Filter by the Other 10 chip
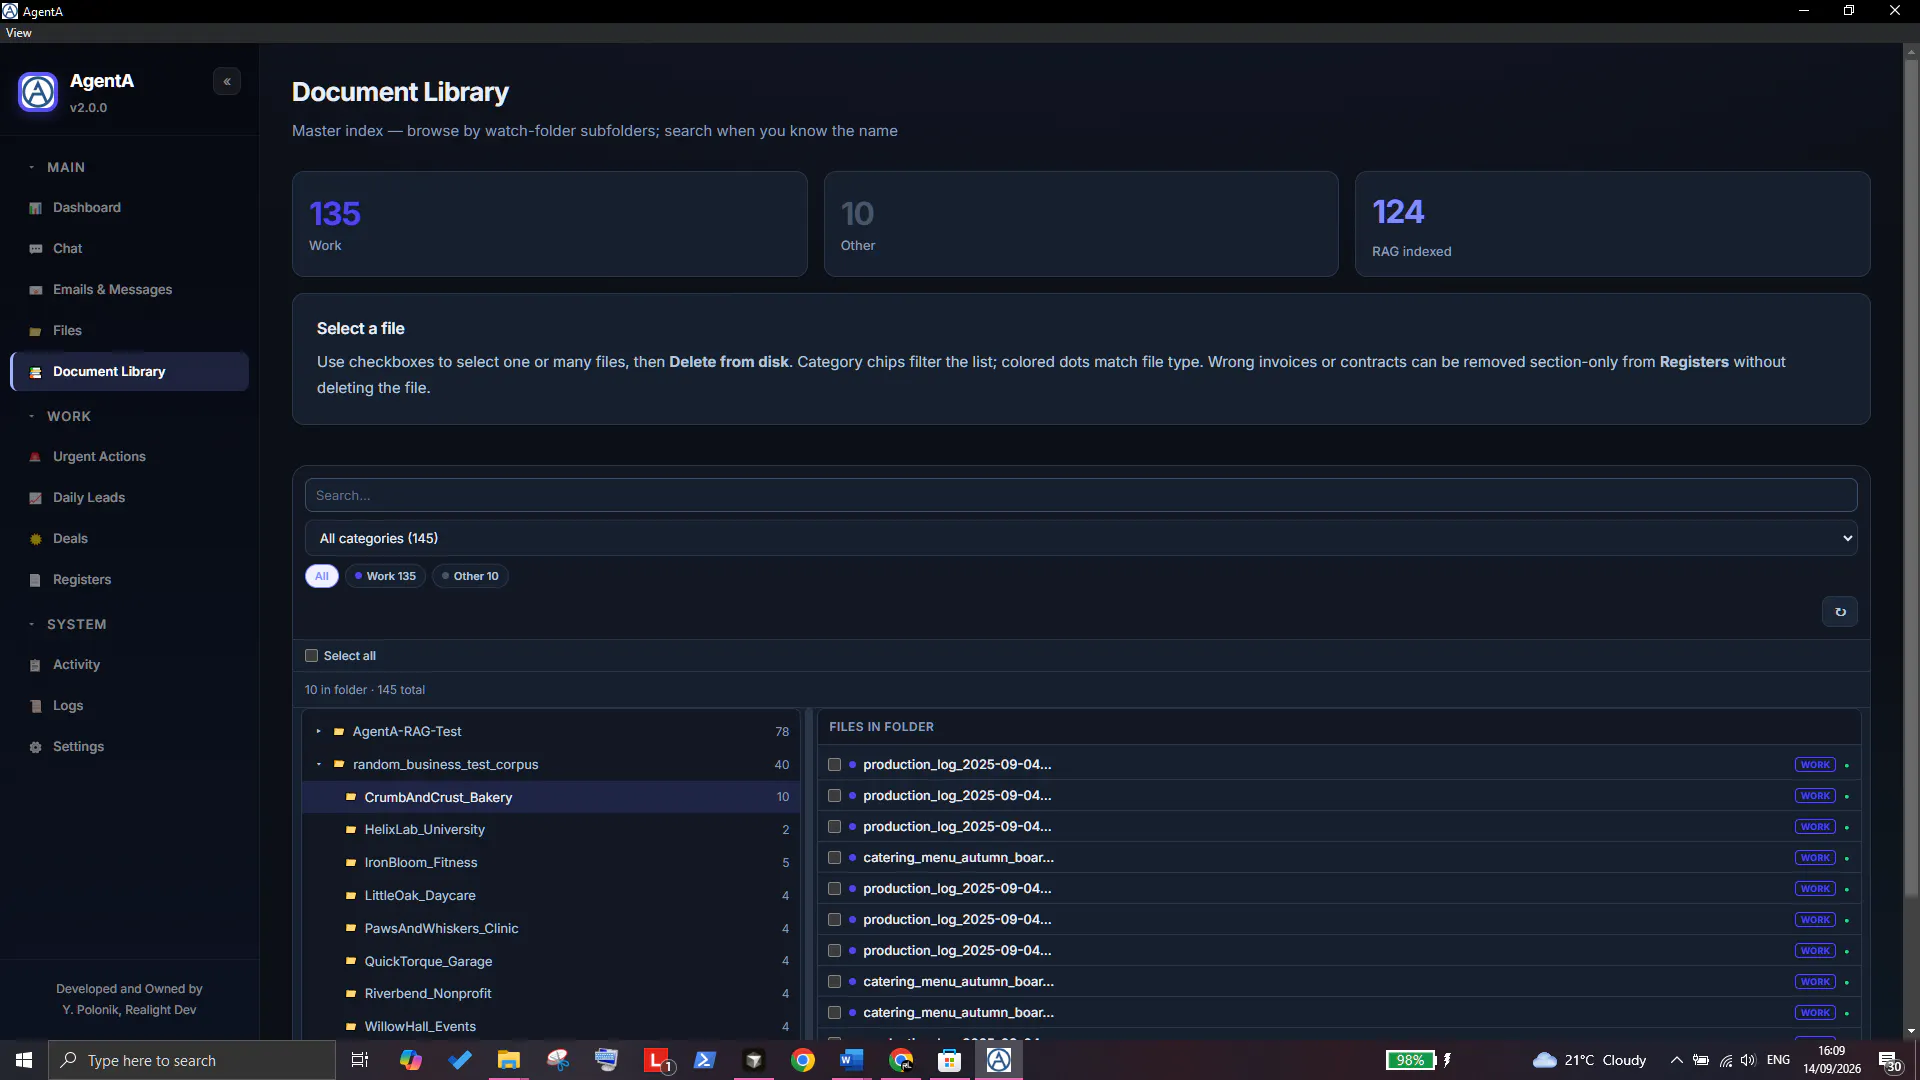Viewport: 1920px width, 1080px height. pyautogui.click(x=471, y=576)
